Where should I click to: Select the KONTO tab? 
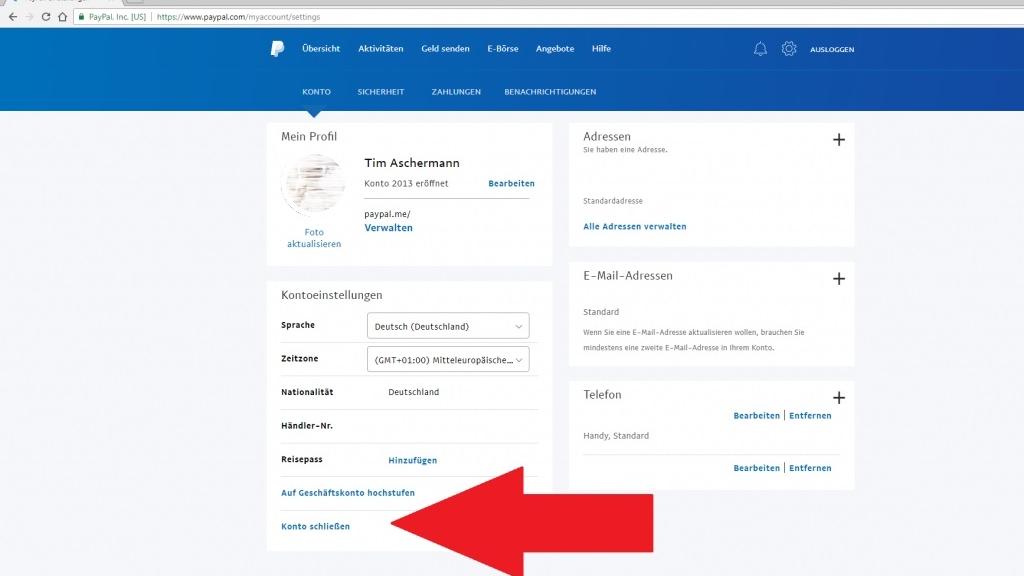(316, 92)
